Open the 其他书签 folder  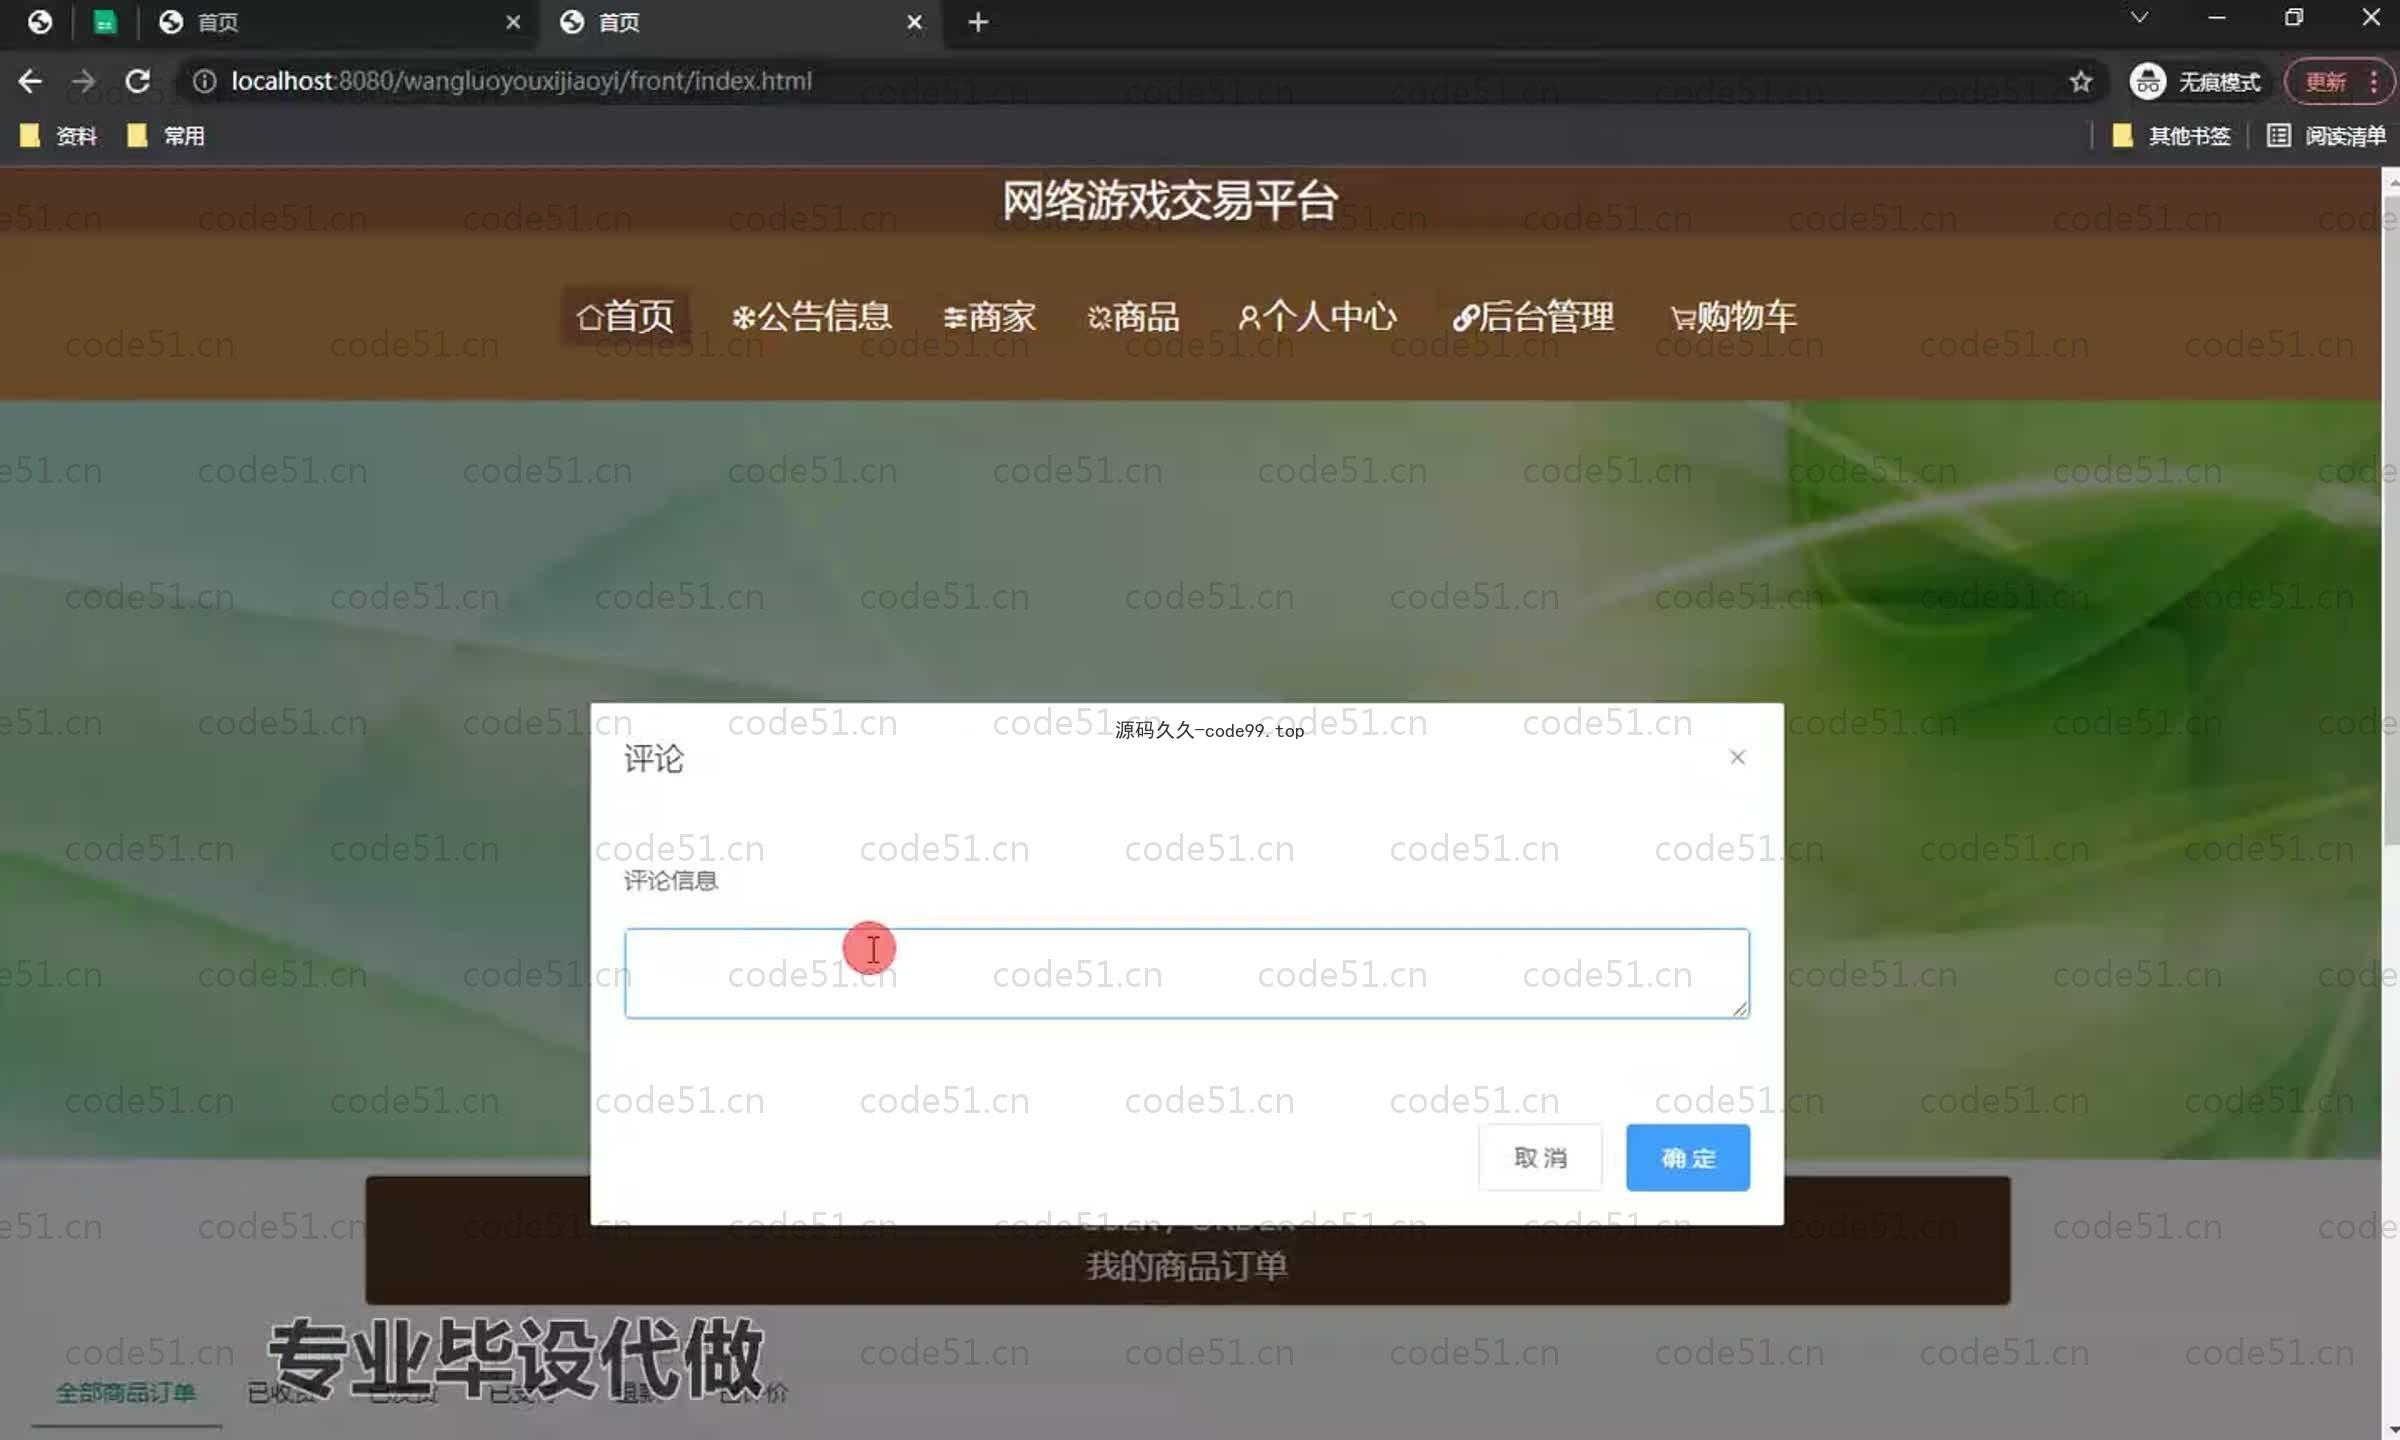tap(2171, 136)
